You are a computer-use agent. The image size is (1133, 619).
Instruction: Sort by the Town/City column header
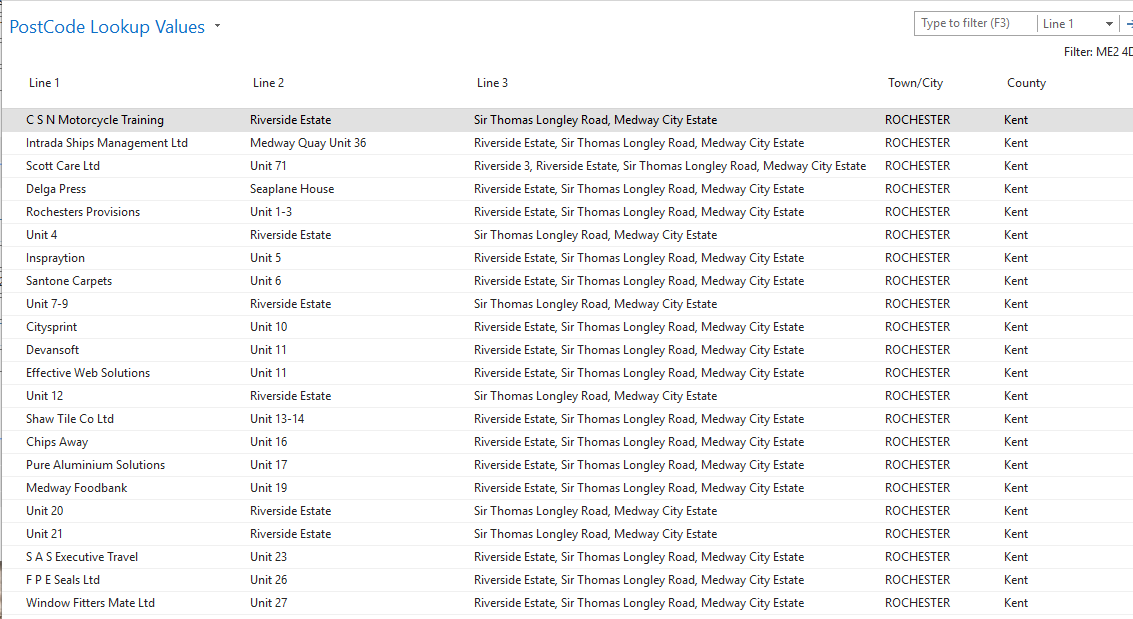[x=916, y=83]
